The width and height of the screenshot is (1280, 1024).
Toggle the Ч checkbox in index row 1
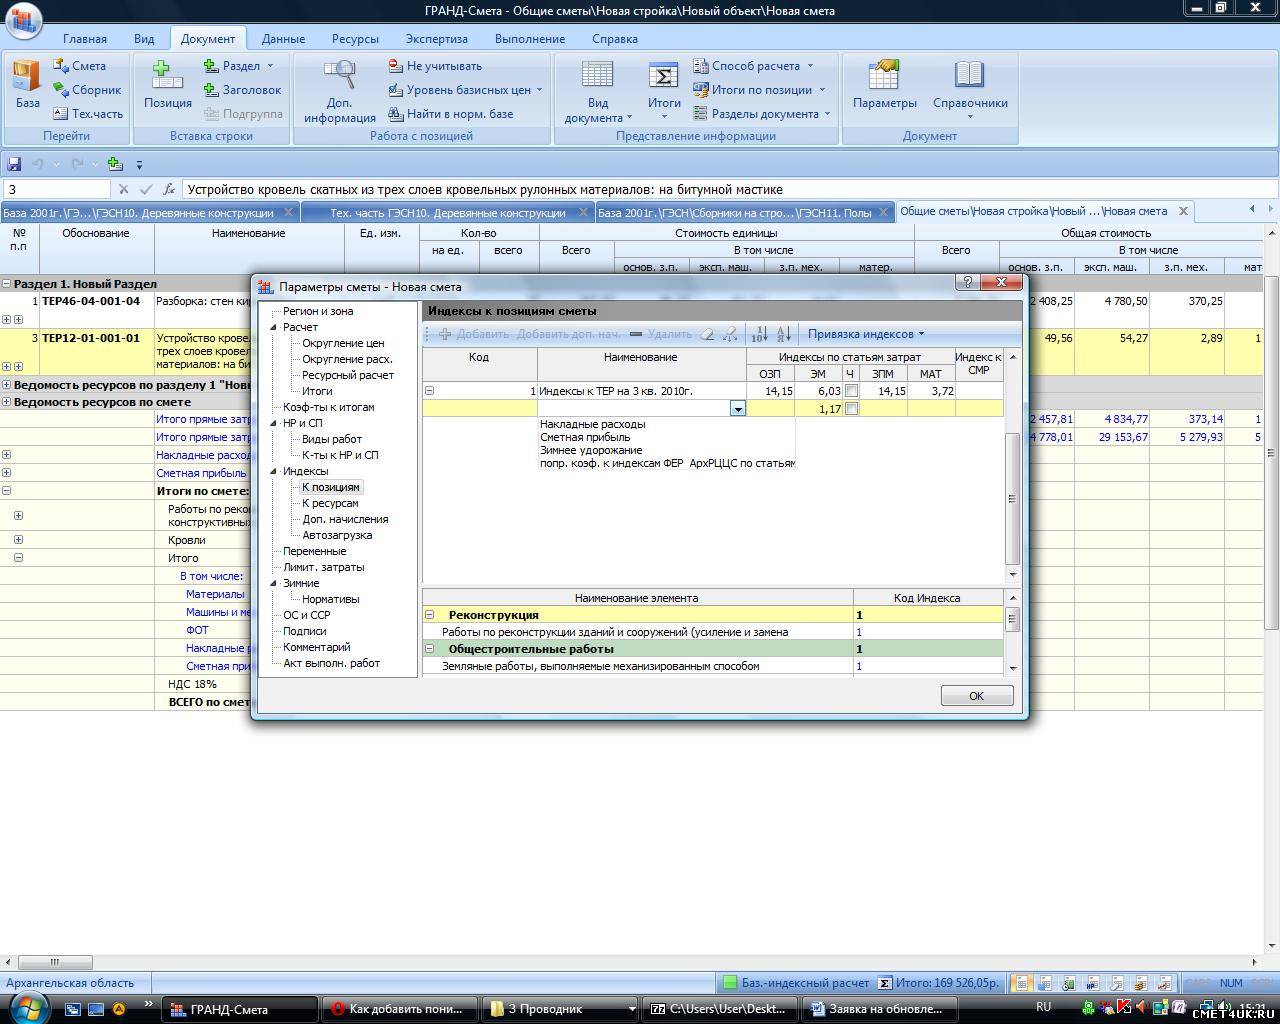851,391
